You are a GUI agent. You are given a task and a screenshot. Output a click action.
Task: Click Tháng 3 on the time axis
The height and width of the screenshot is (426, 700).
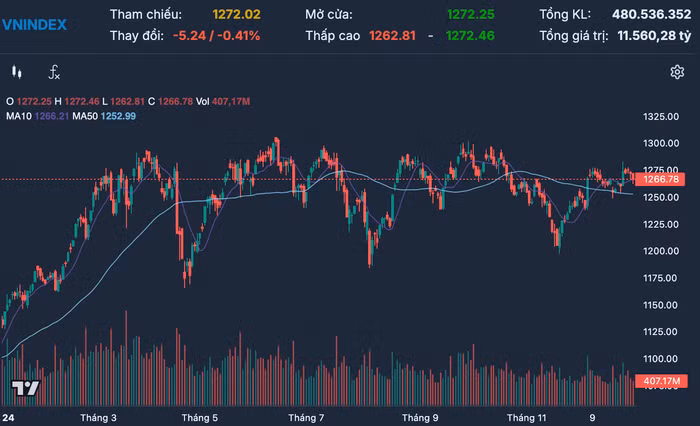coord(98,417)
